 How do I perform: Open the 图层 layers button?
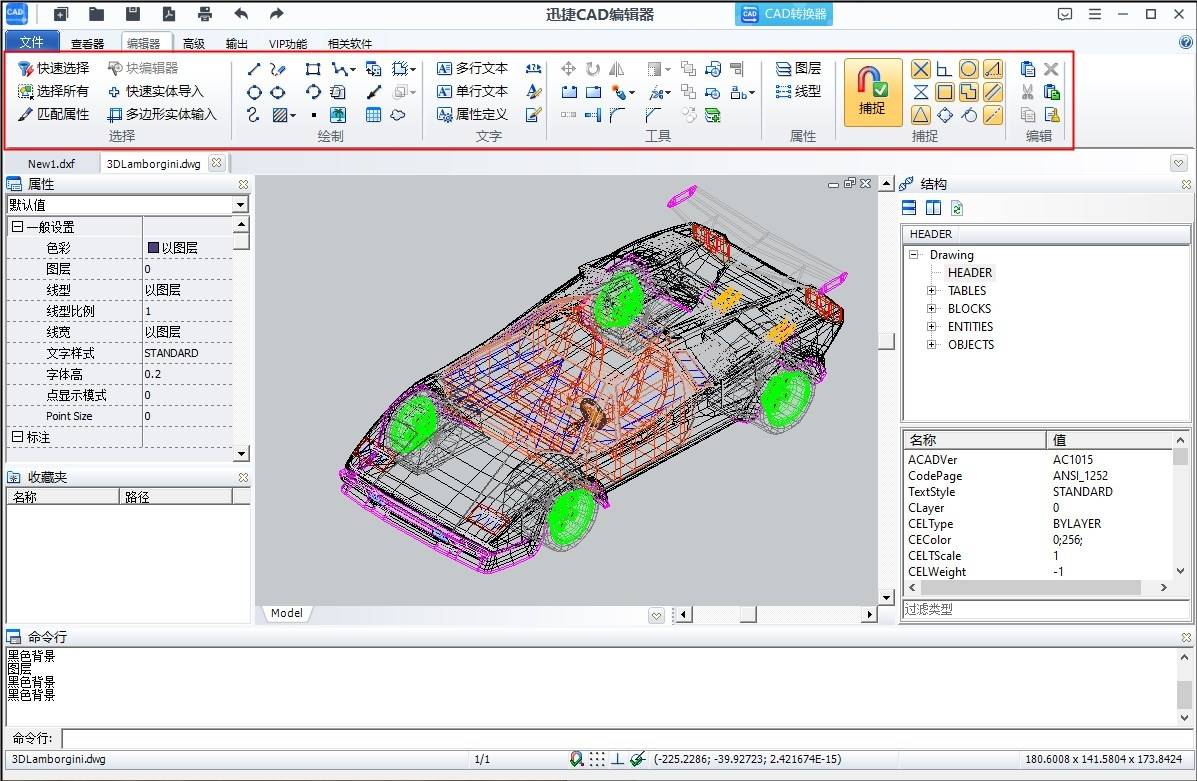point(799,69)
